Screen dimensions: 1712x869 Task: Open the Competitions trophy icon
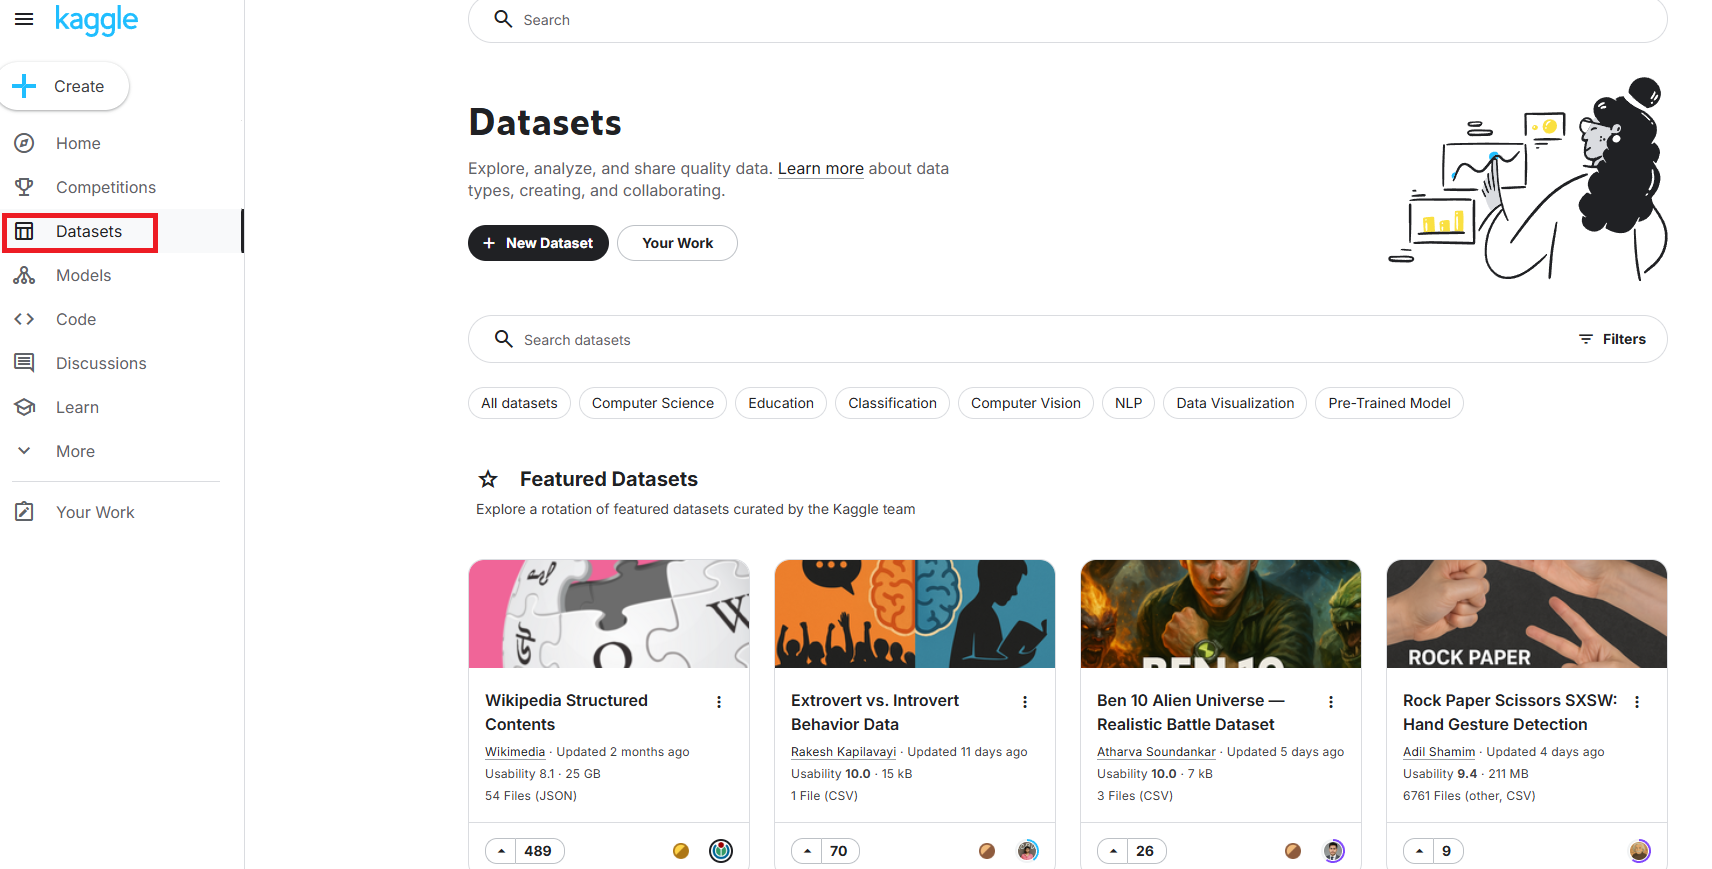tap(24, 187)
